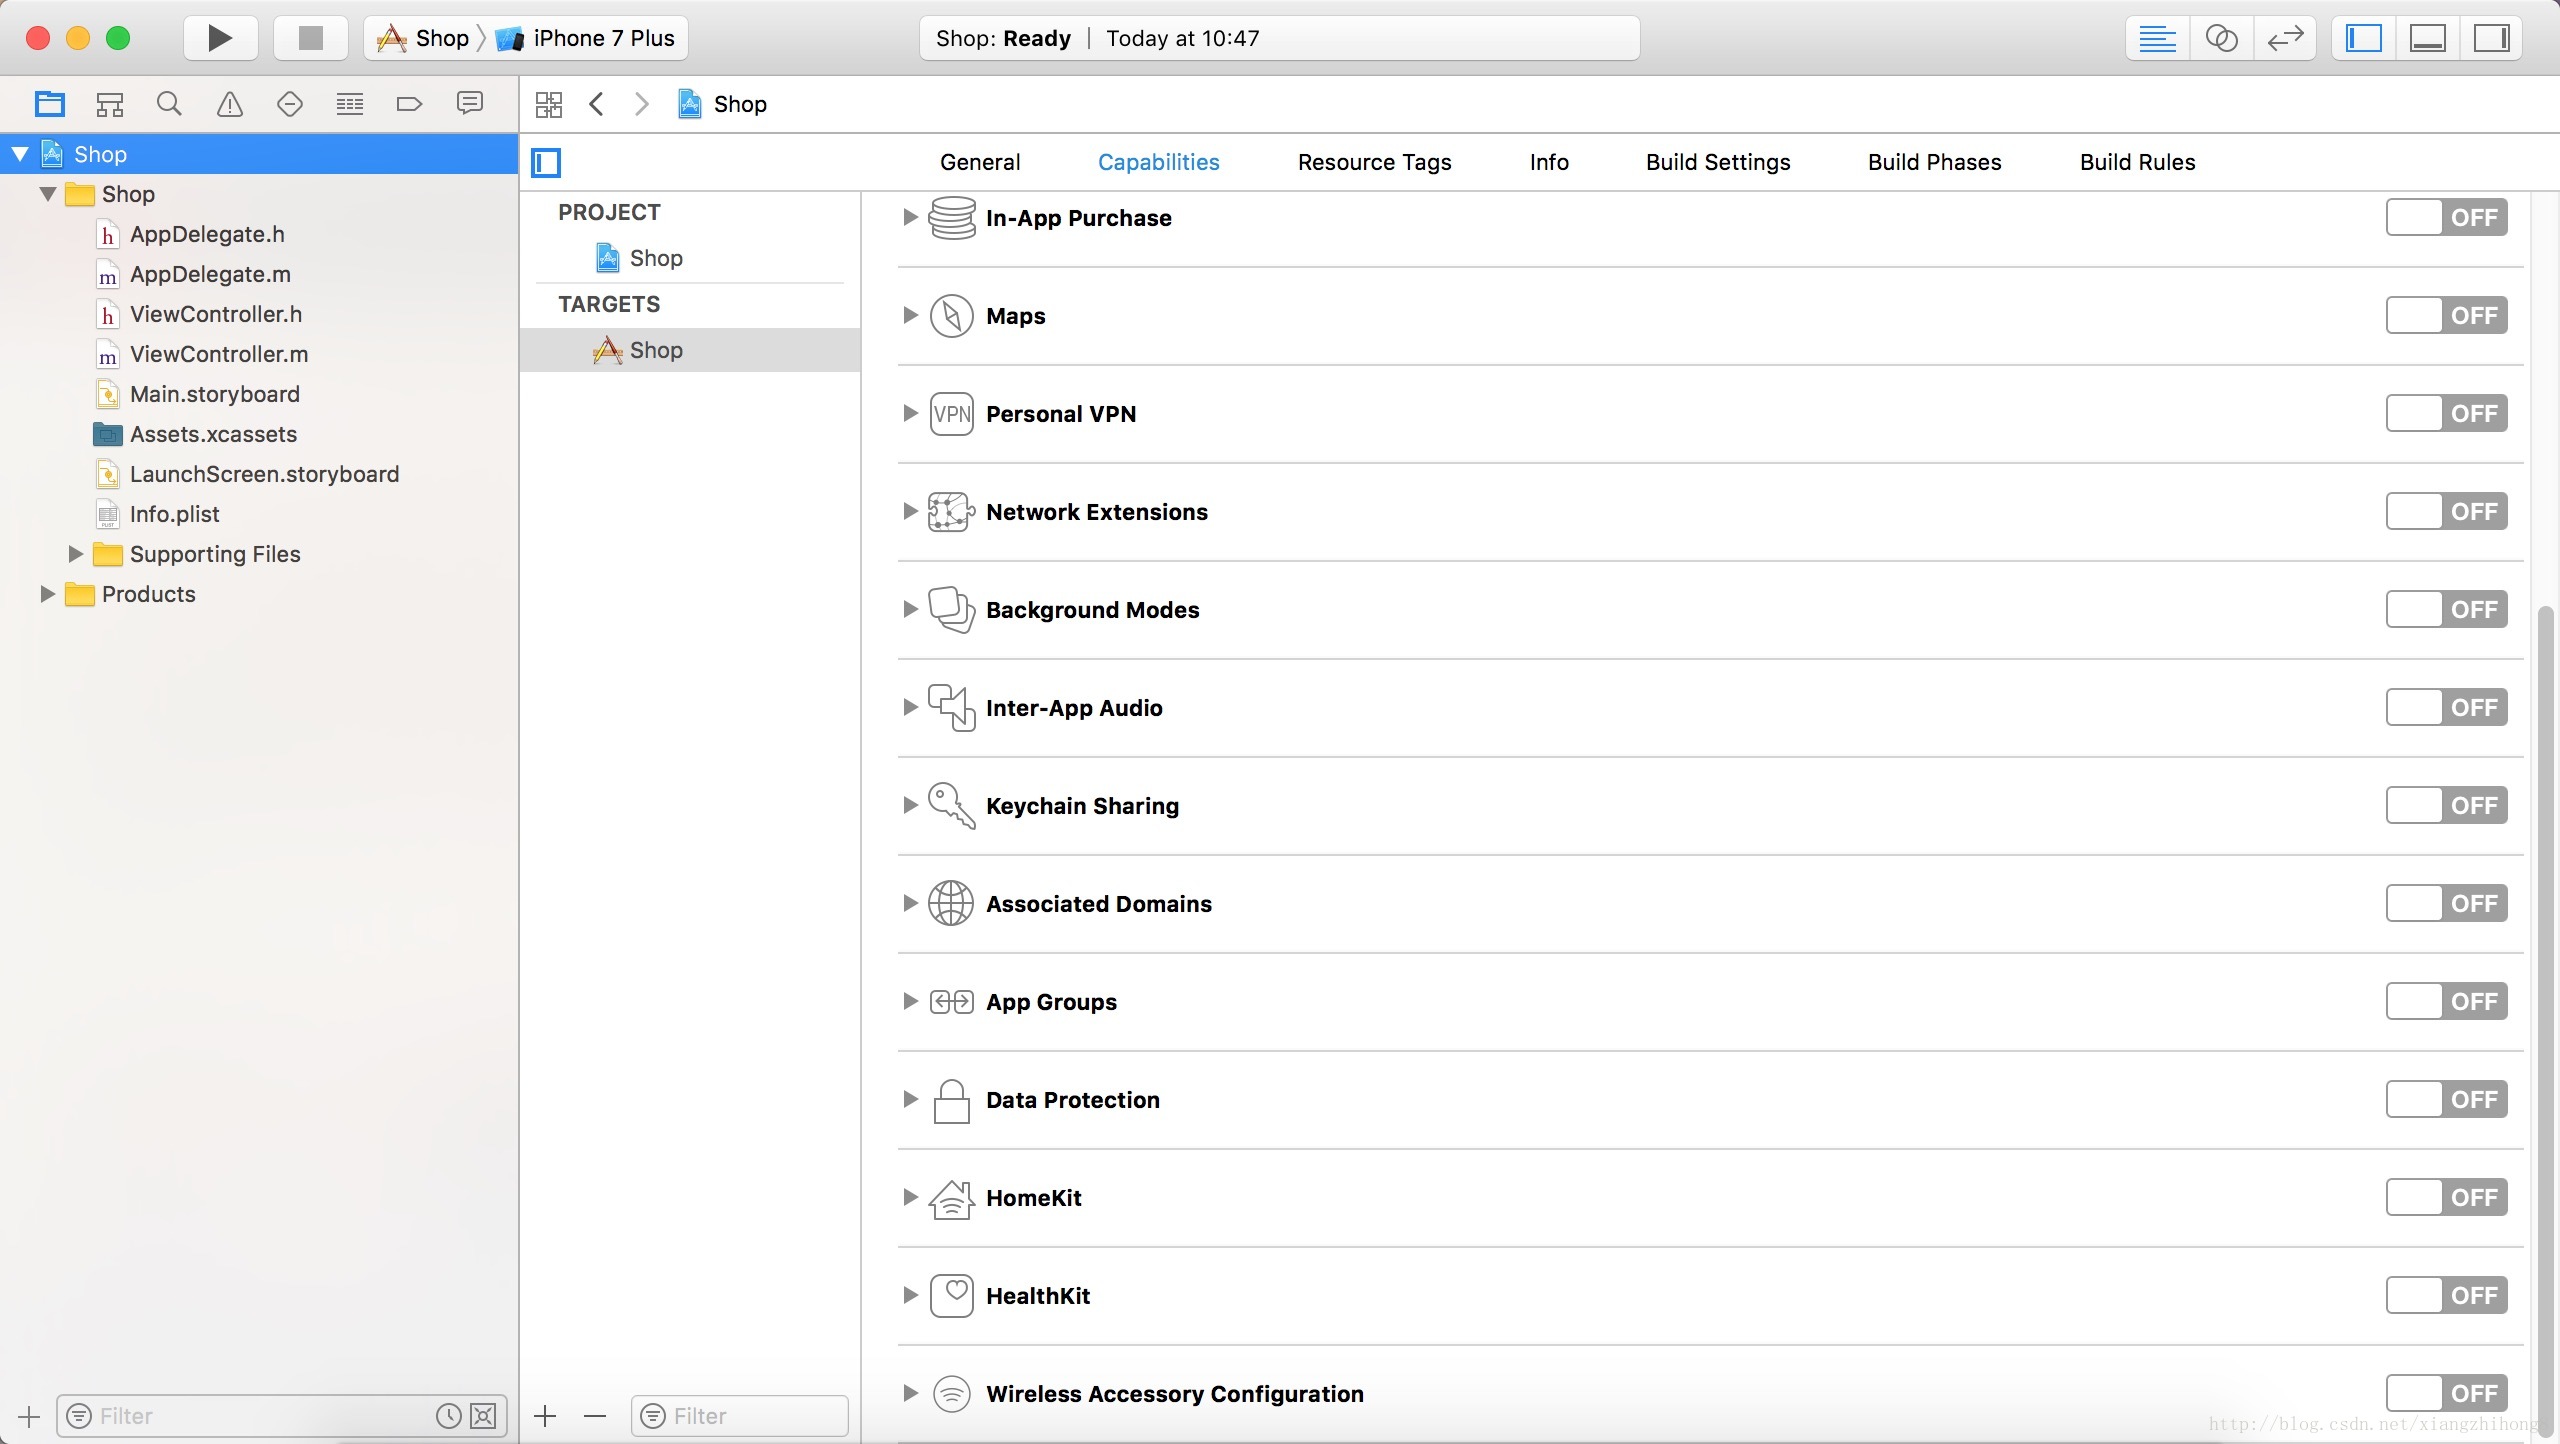Expand the In-App Purchase section

pos(909,217)
